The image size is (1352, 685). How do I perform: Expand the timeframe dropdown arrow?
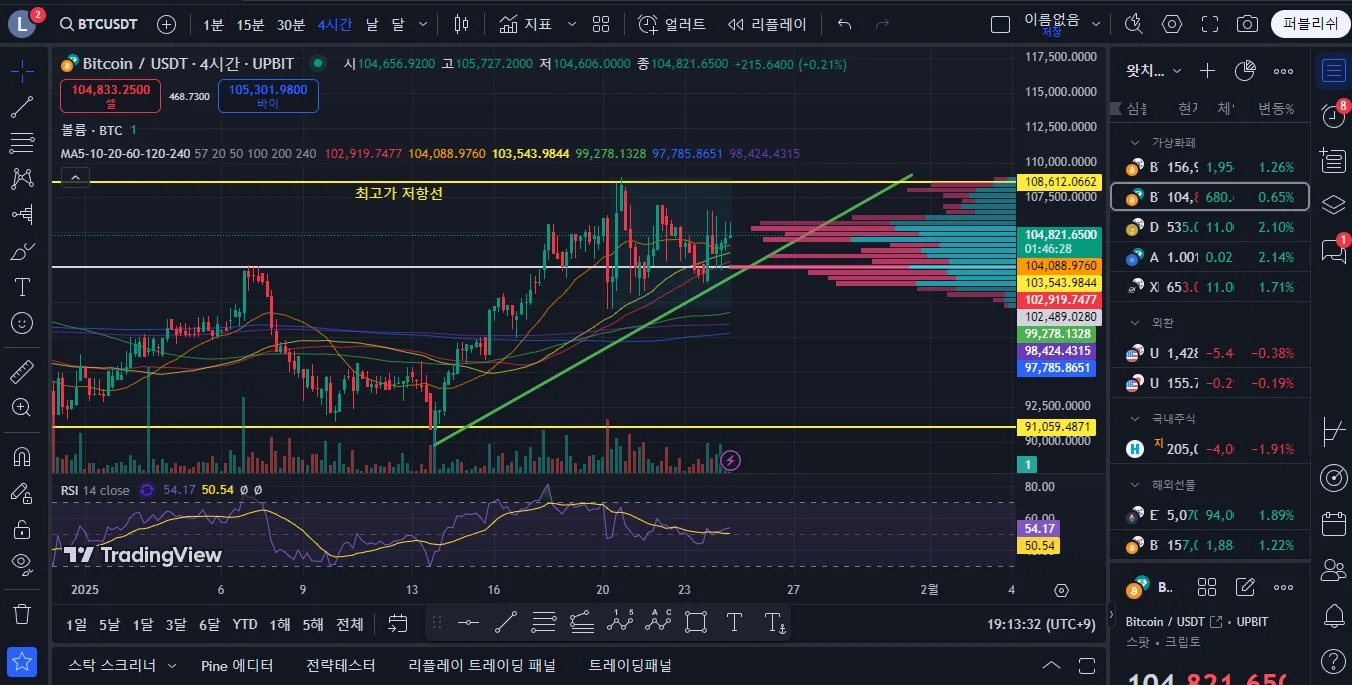(423, 24)
